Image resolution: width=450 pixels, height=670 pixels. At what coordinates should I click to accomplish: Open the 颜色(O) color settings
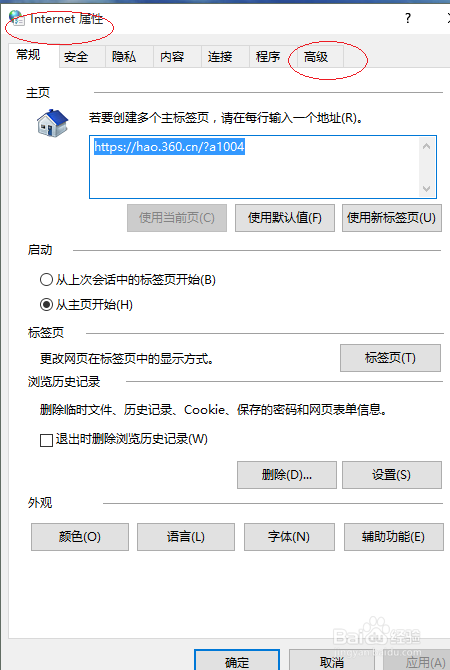80,537
